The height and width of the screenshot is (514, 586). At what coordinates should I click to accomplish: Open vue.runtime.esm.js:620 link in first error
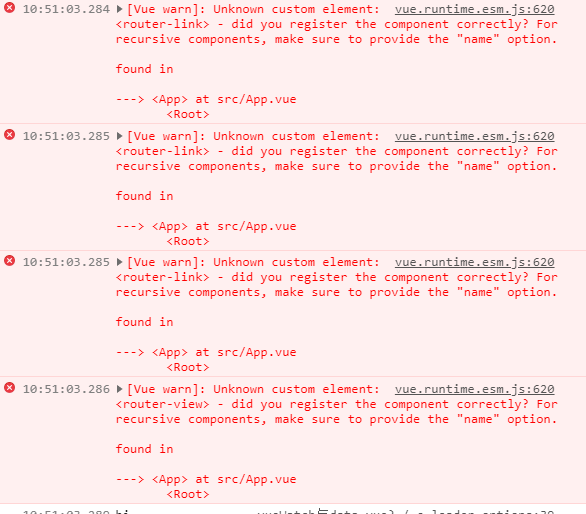click(x=475, y=9)
